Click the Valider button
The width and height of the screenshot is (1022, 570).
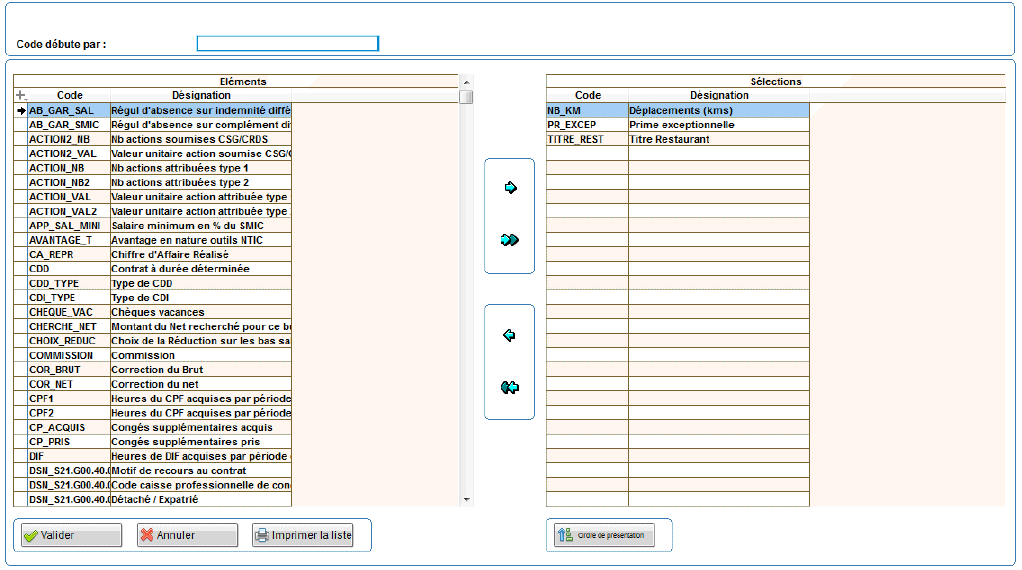point(71,535)
